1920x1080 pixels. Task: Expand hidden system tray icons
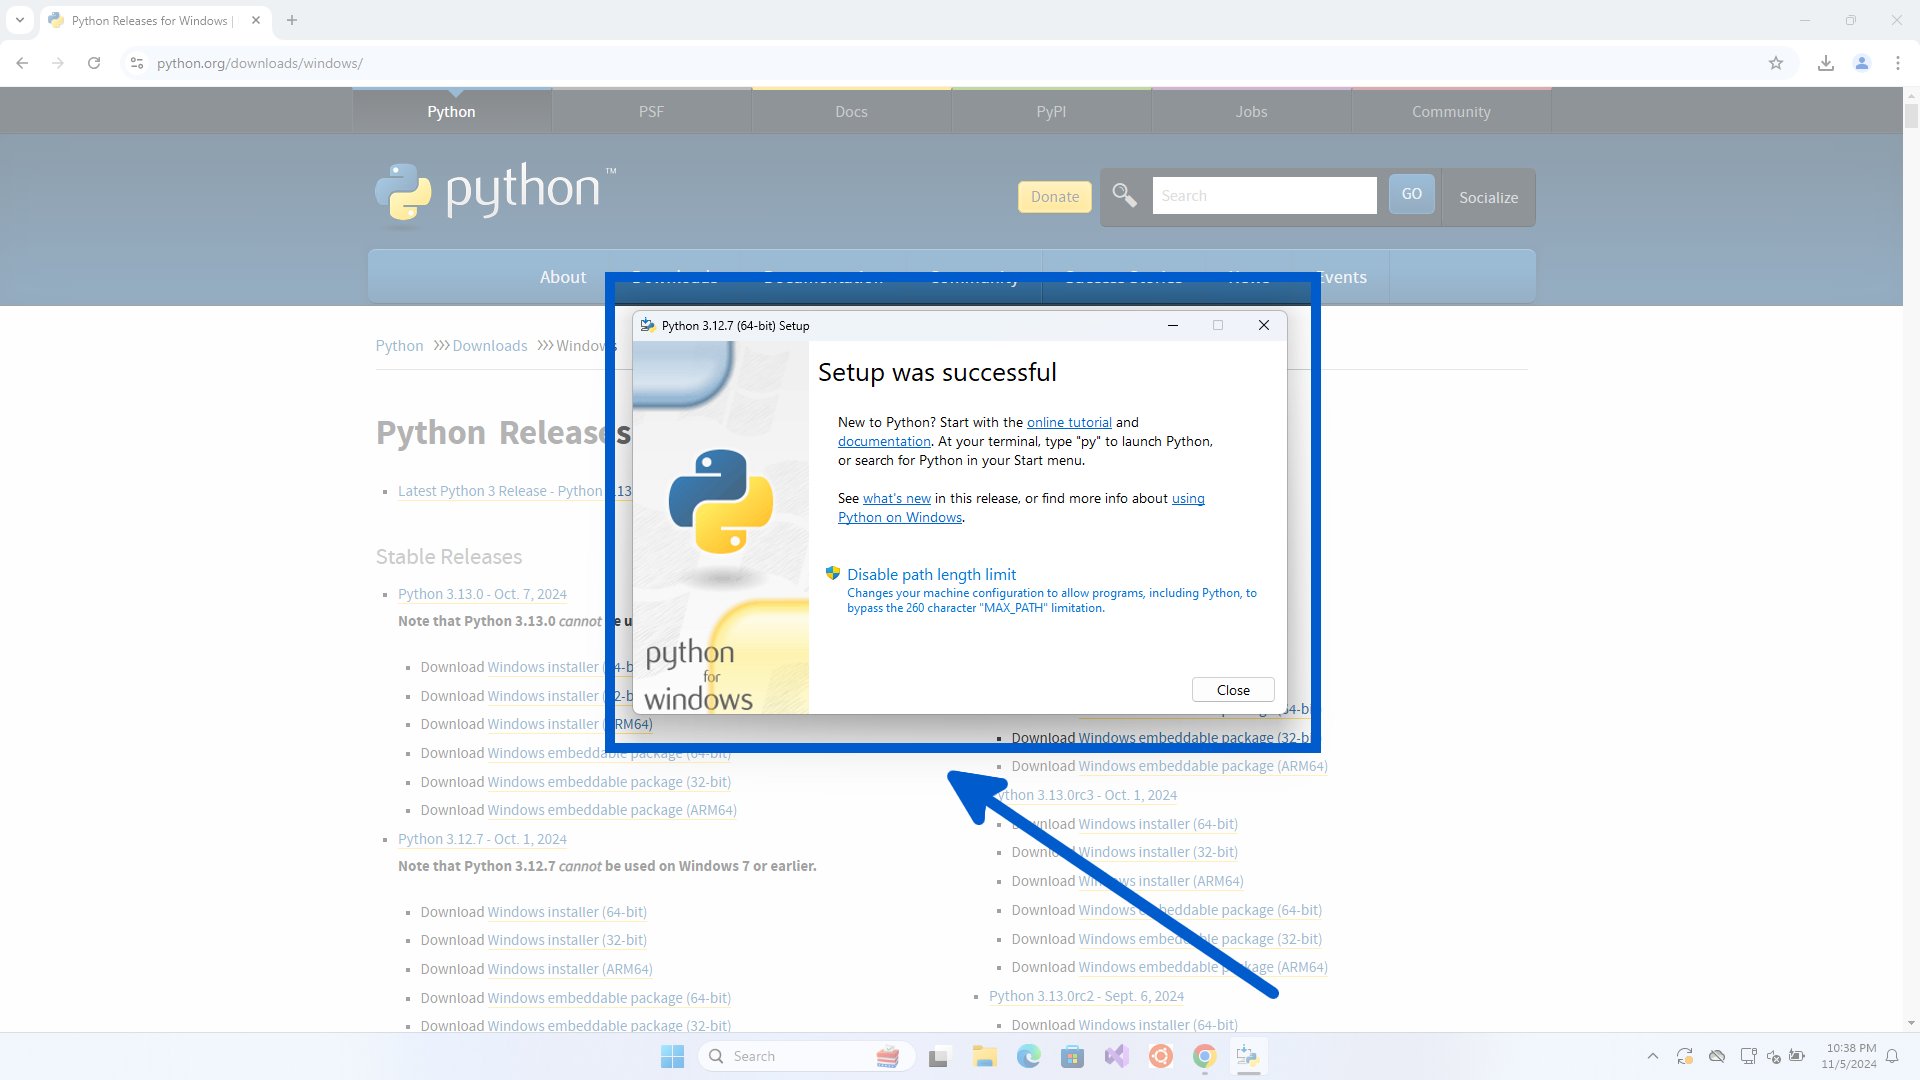[1653, 1055]
